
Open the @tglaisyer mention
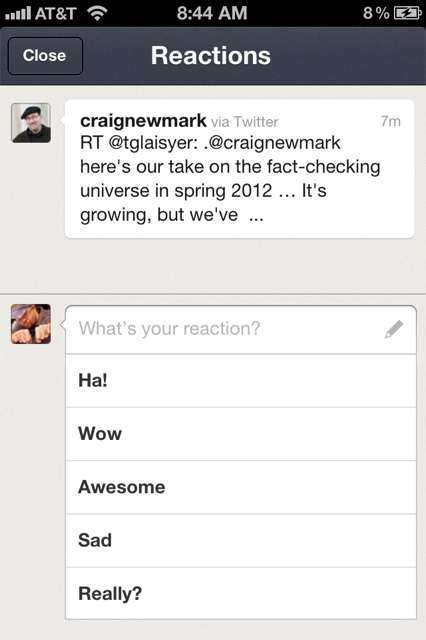(153, 143)
